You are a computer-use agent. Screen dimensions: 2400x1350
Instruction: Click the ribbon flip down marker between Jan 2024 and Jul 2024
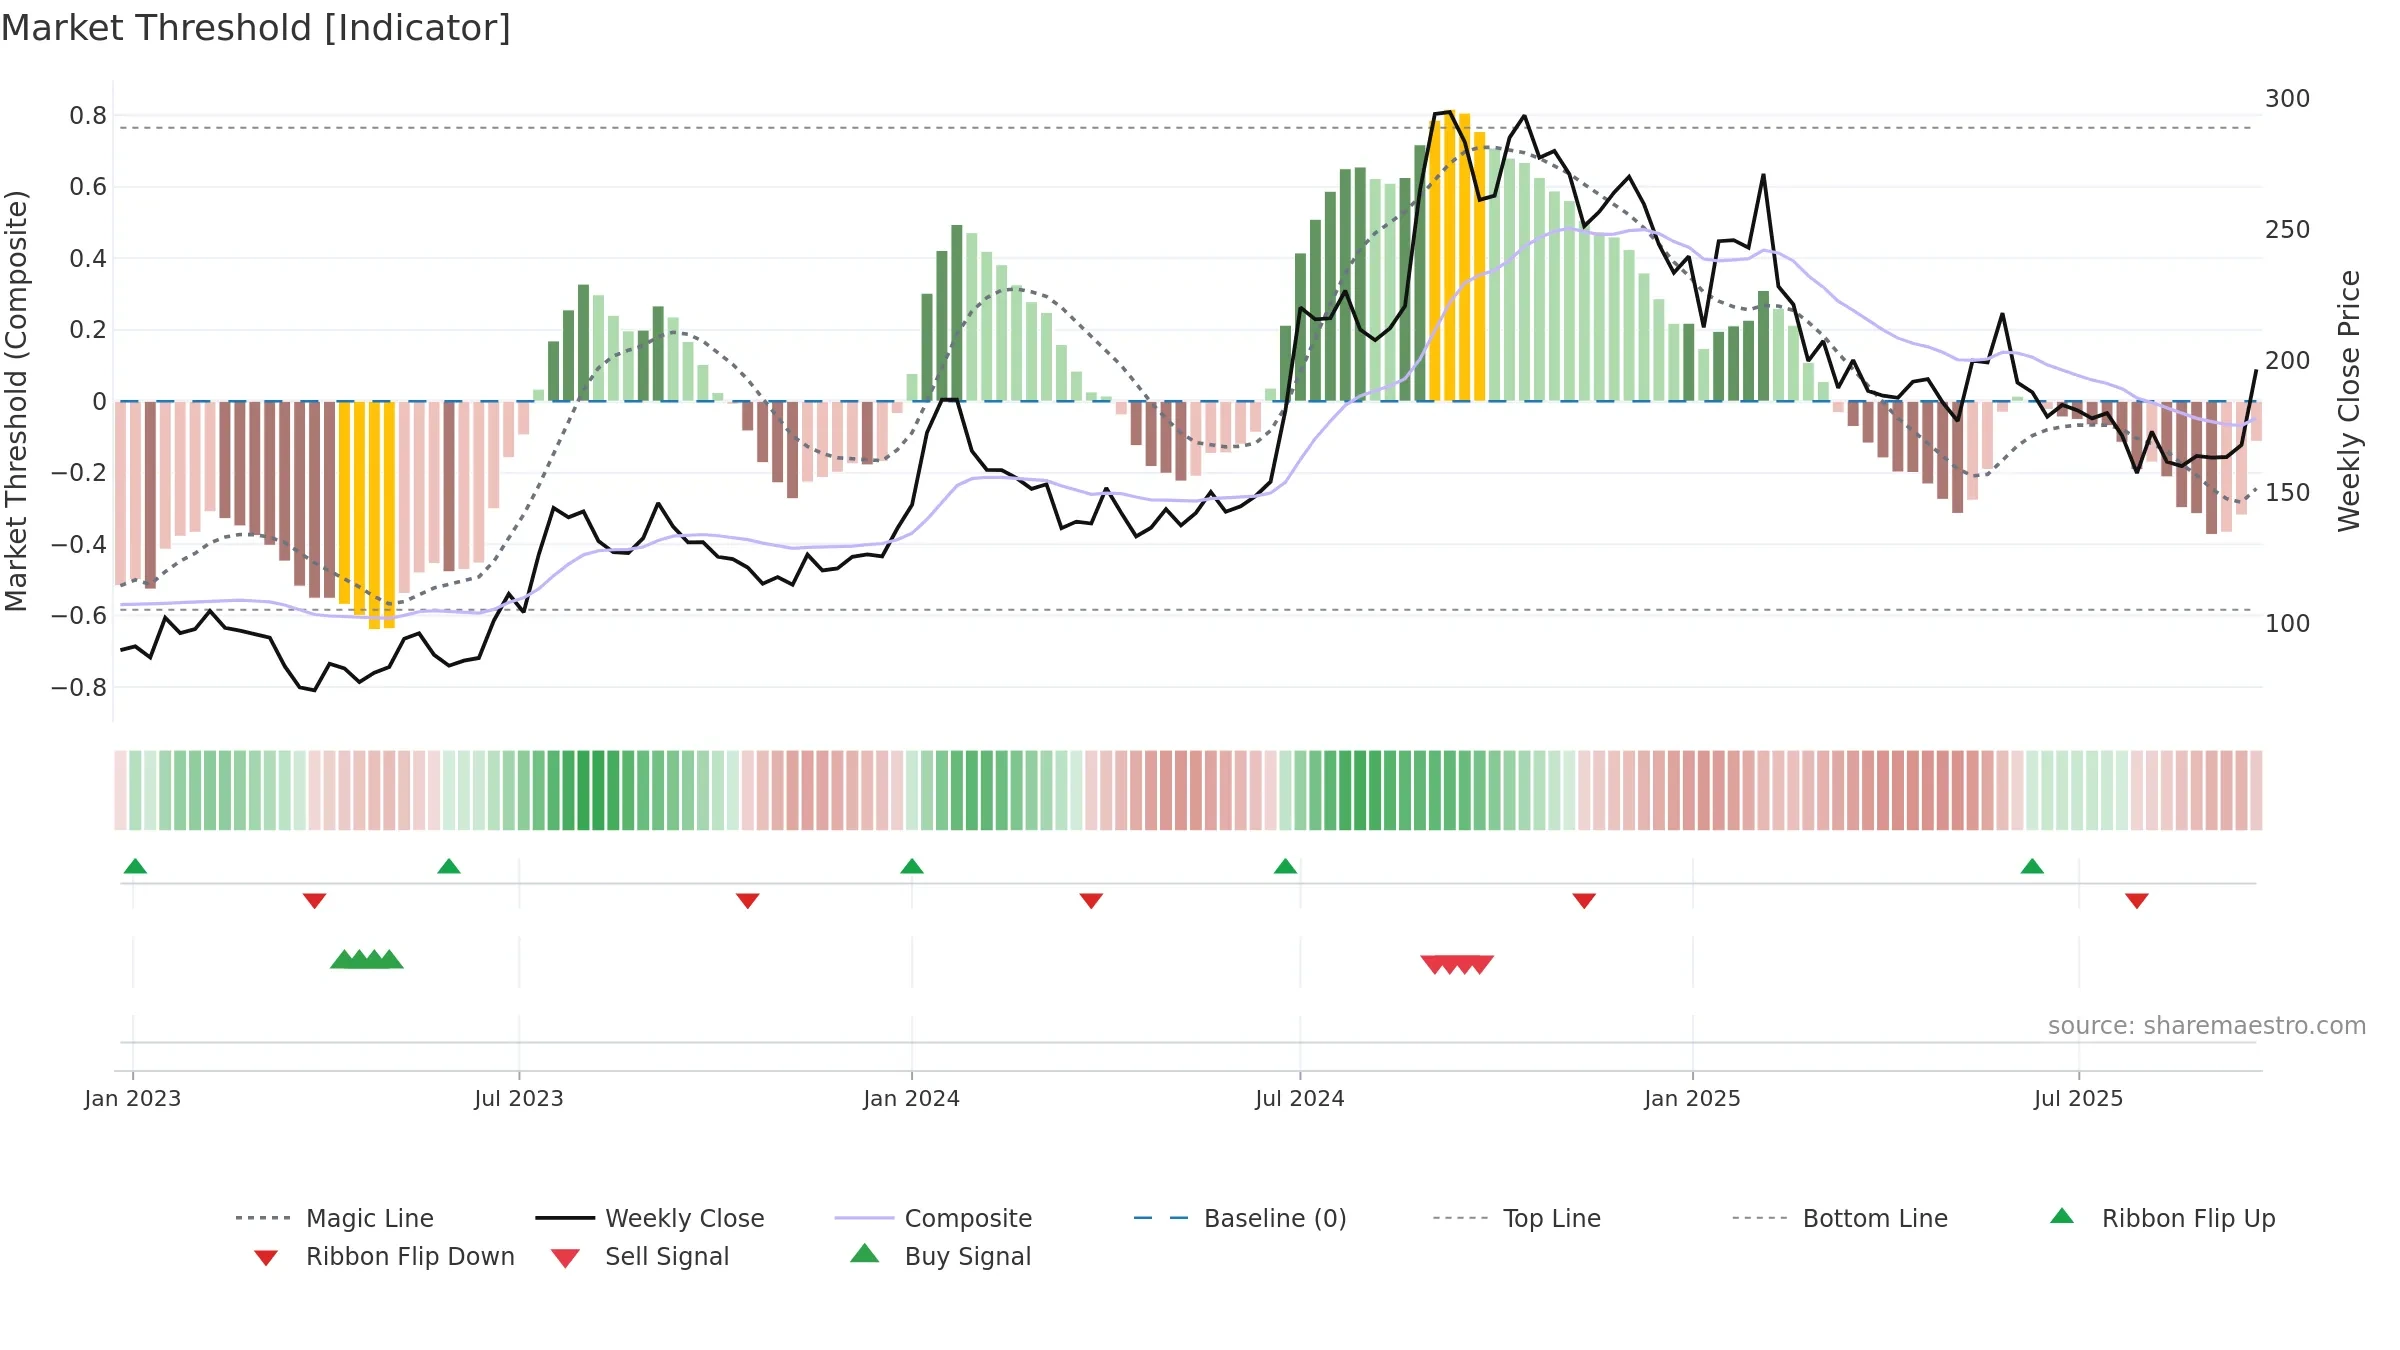pyautogui.click(x=1092, y=901)
